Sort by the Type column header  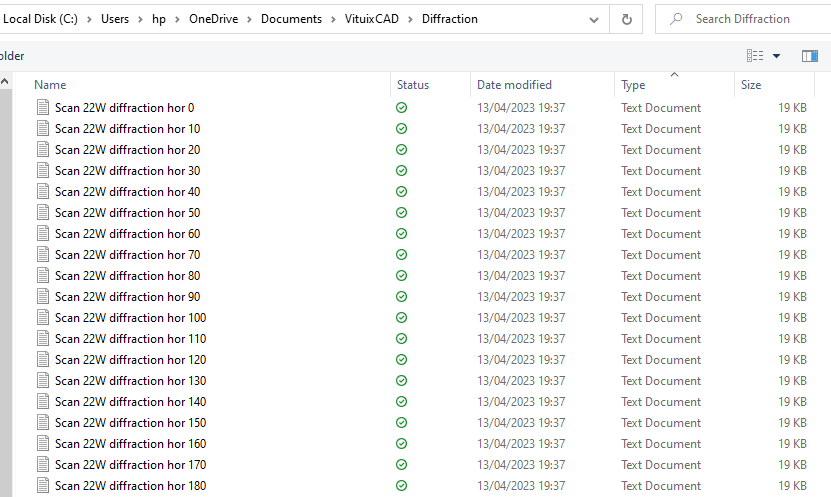point(633,85)
